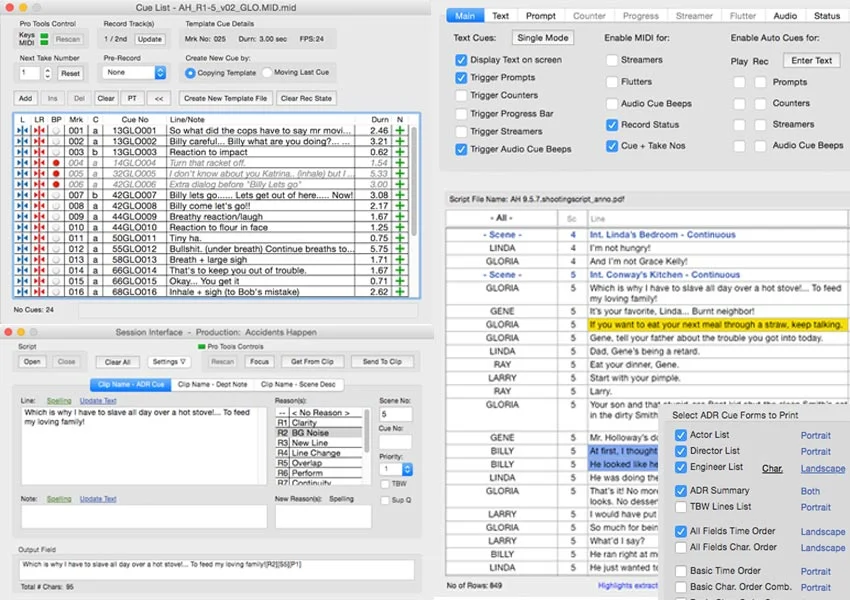Toggle the red BP dot for cue 32GLO005
The height and width of the screenshot is (600, 850).
tap(56, 173)
